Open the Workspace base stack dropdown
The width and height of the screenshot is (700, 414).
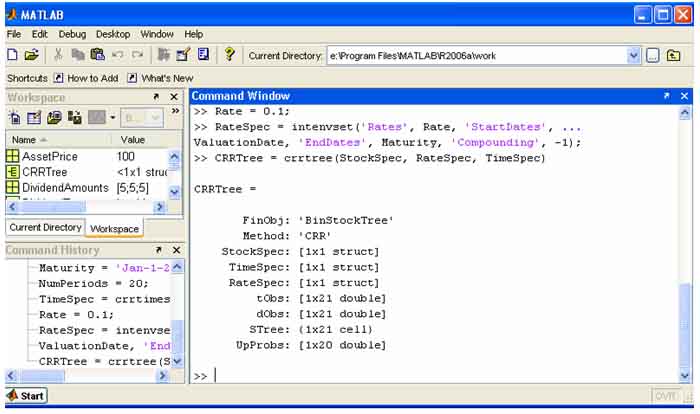pyautogui.click(x=142, y=118)
